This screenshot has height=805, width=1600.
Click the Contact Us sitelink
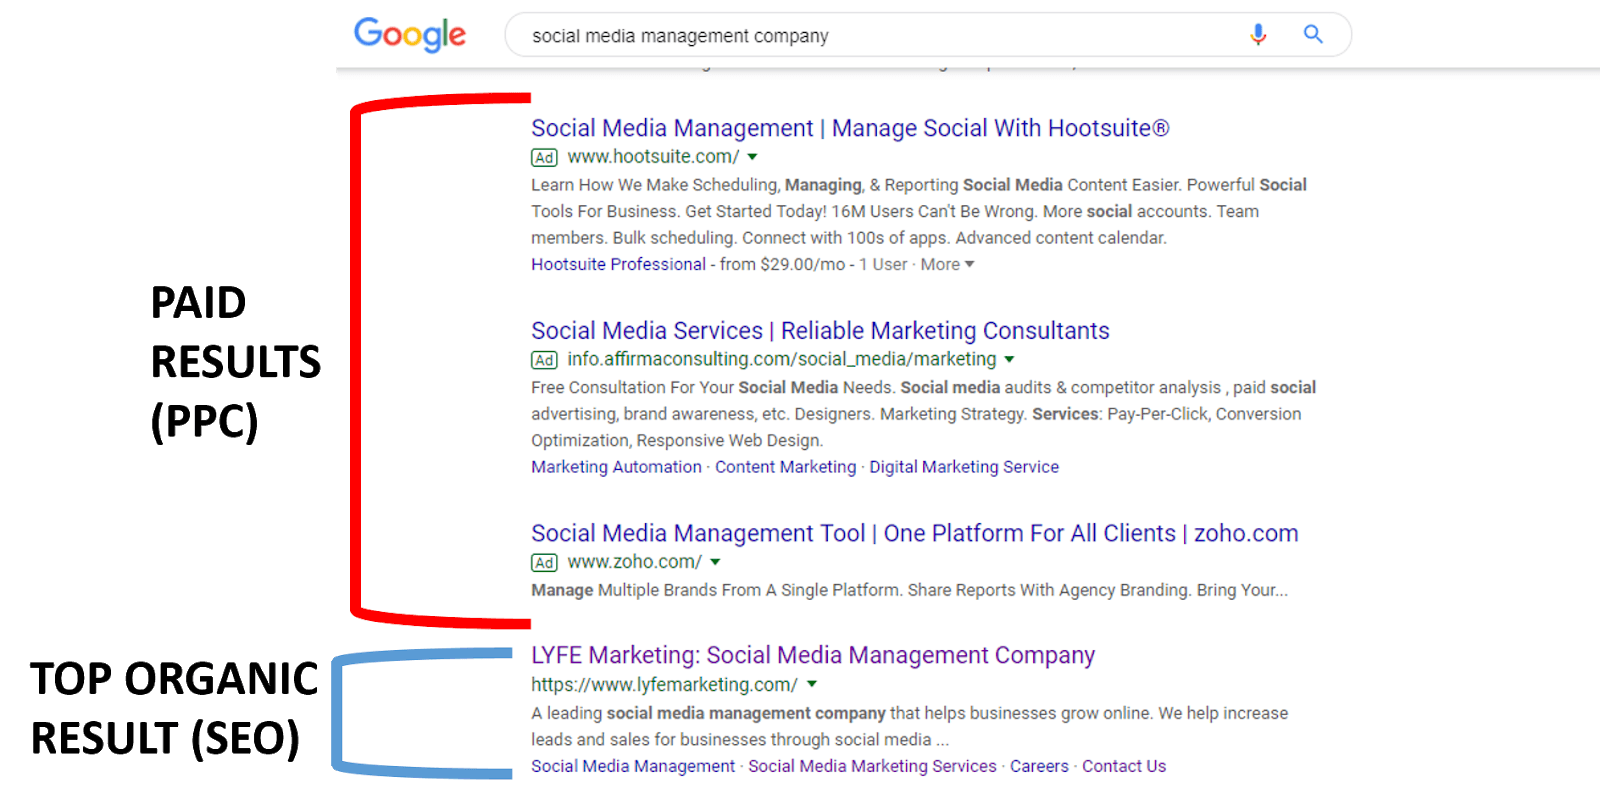pyautogui.click(x=1123, y=766)
